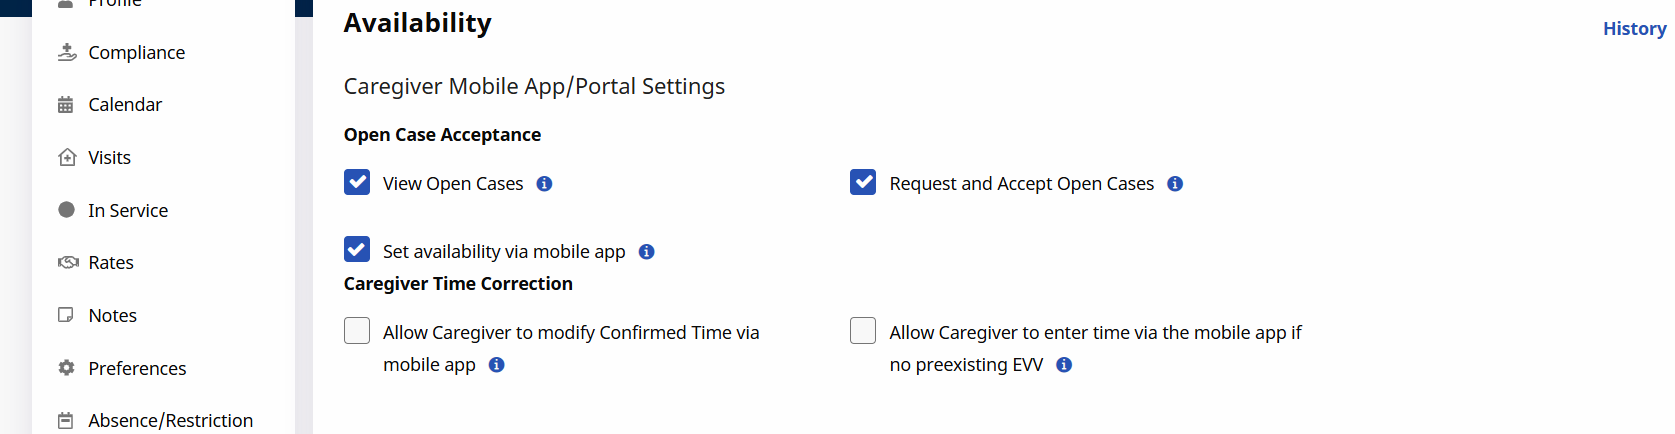Check Allow Caregiver to enter time via mobile app
The height and width of the screenshot is (434, 1675).
[x=863, y=331]
